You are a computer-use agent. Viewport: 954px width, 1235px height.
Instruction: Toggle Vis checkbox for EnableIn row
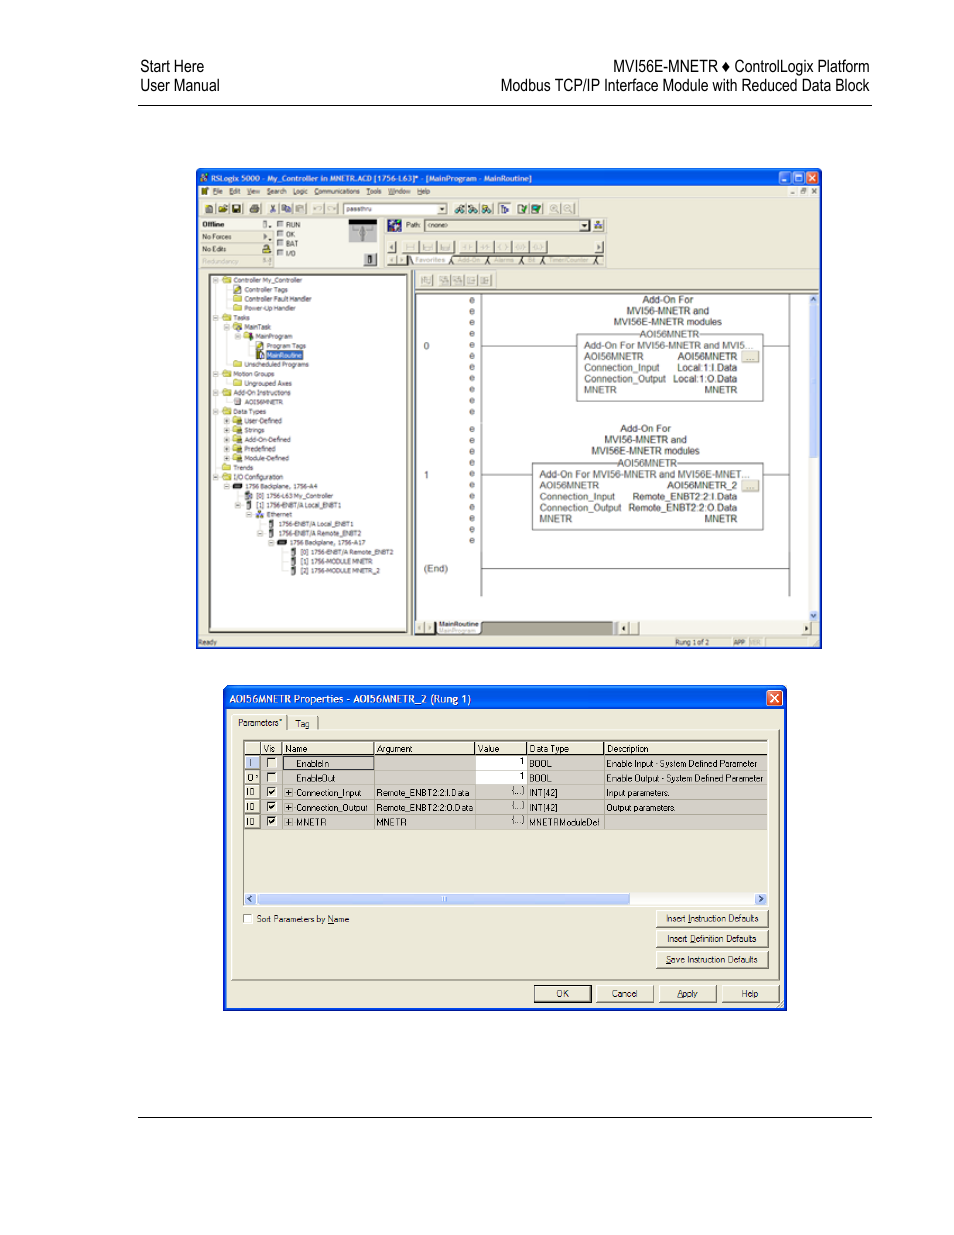point(271,763)
